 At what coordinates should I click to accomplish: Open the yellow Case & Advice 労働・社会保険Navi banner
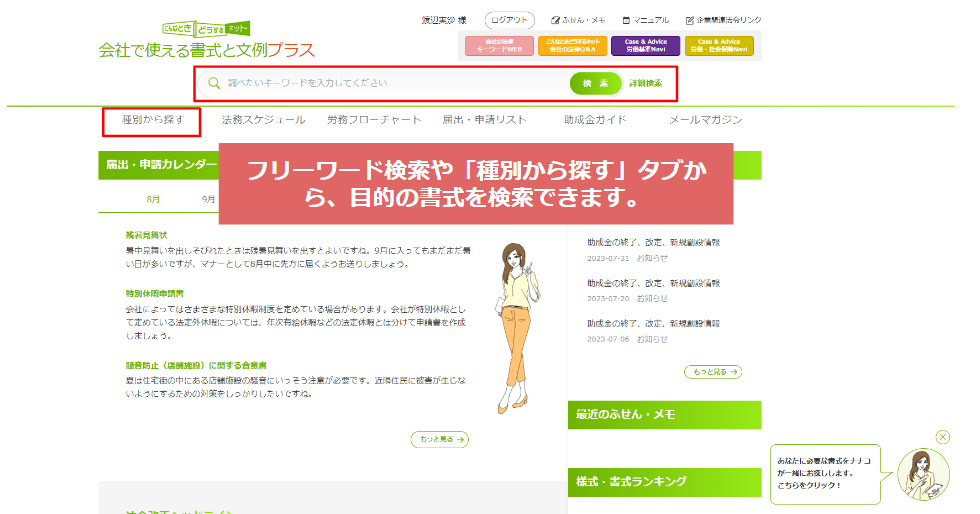tap(719, 45)
